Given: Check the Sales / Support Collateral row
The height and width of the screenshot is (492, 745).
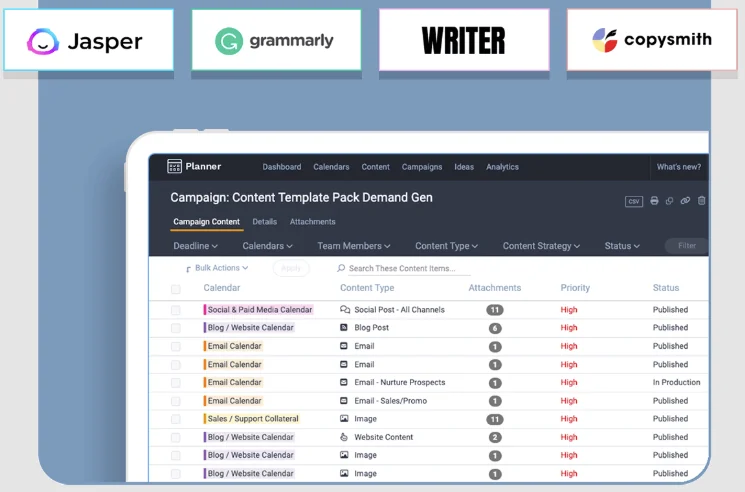Looking at the screenshot, I should click(x=176, y=419).
